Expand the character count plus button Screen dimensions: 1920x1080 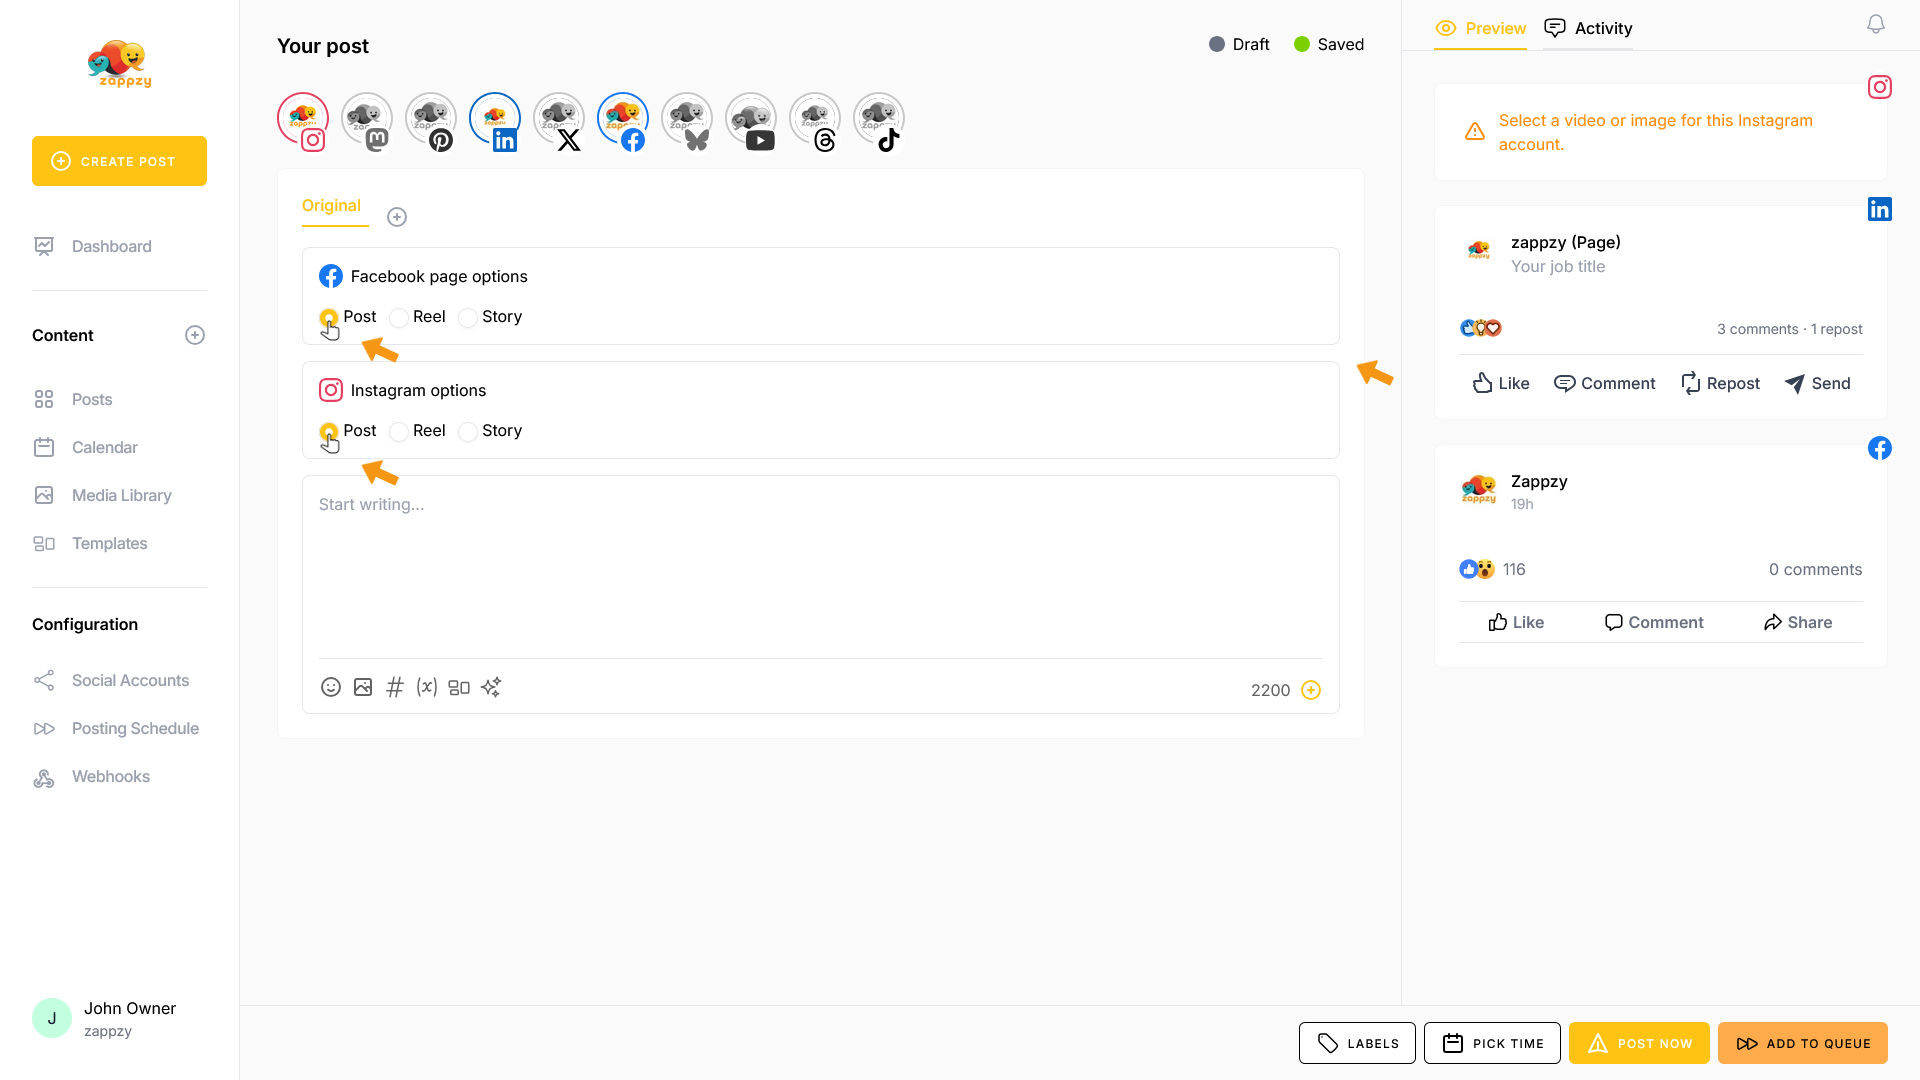point(1311,690)
